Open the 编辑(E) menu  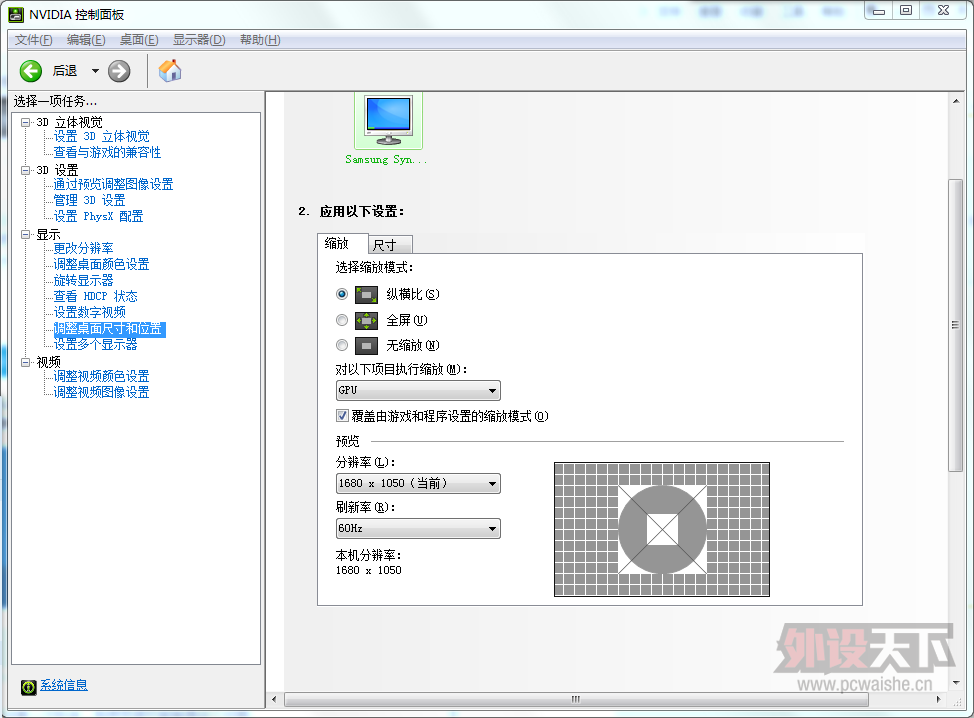(86, 40)
